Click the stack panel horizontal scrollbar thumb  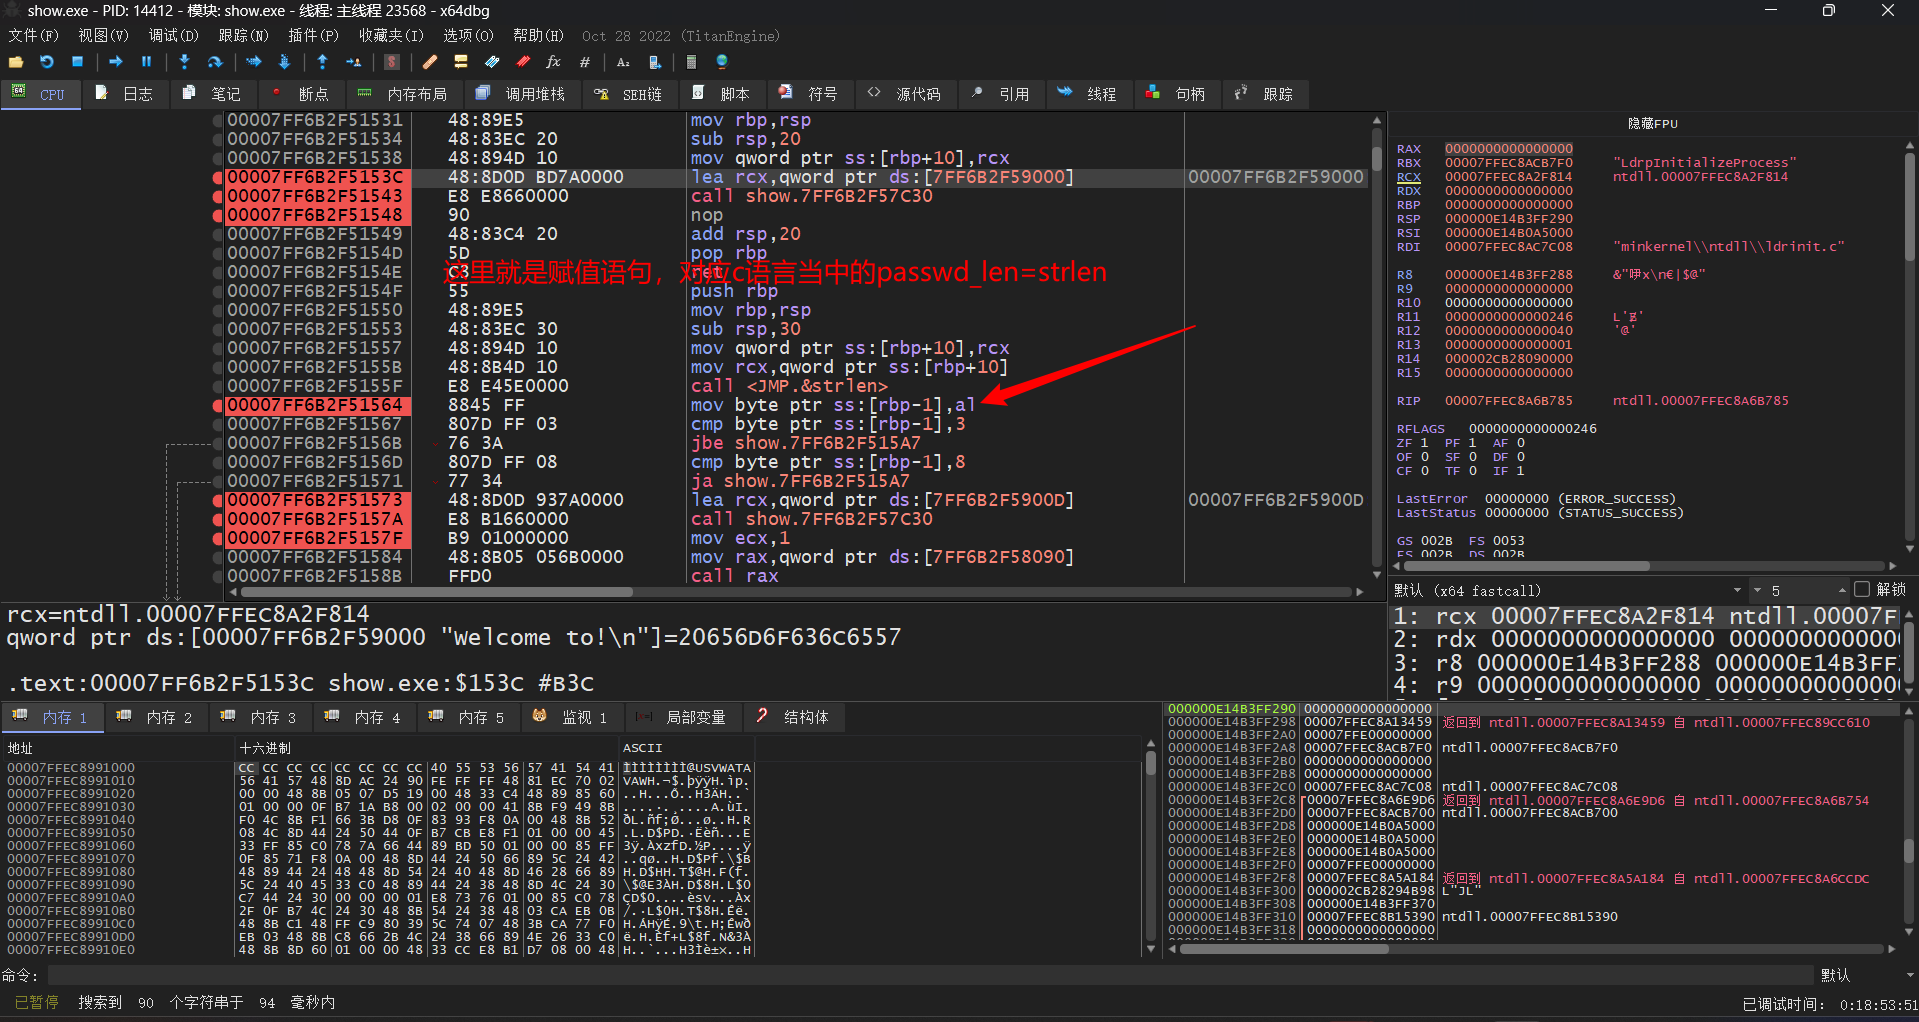pos(1285,949)
